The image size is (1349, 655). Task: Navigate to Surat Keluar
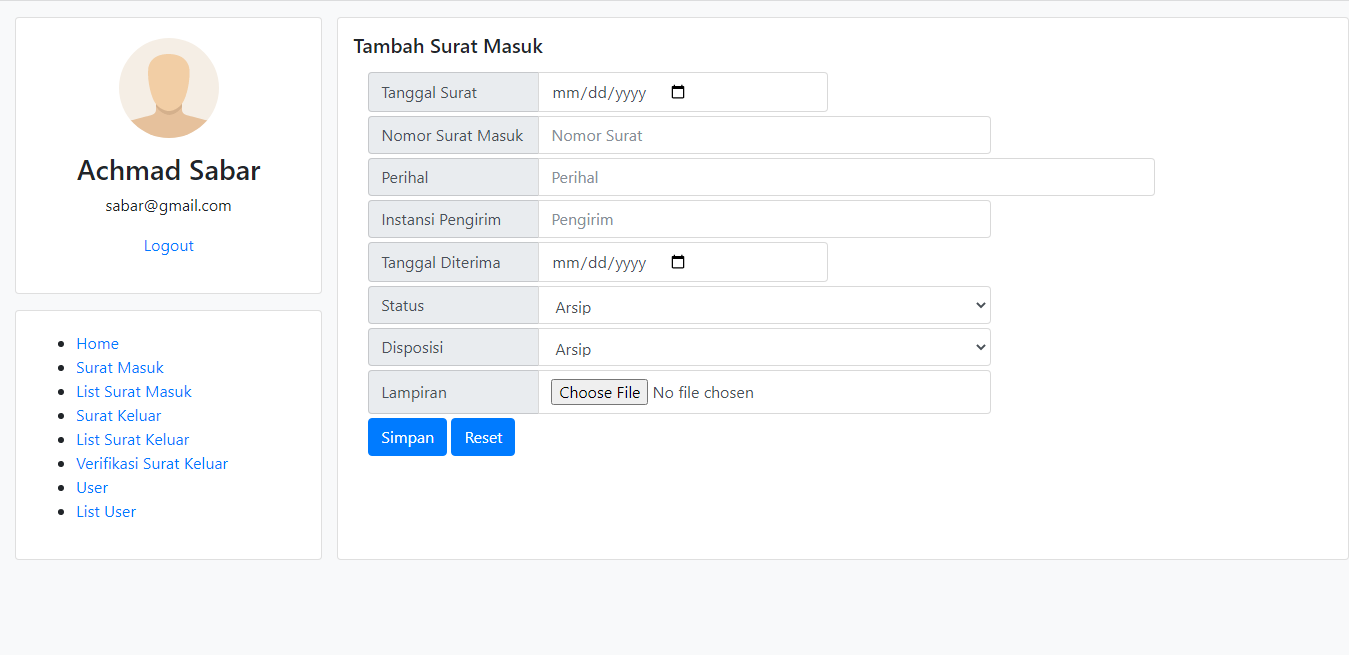click(119, 416)
